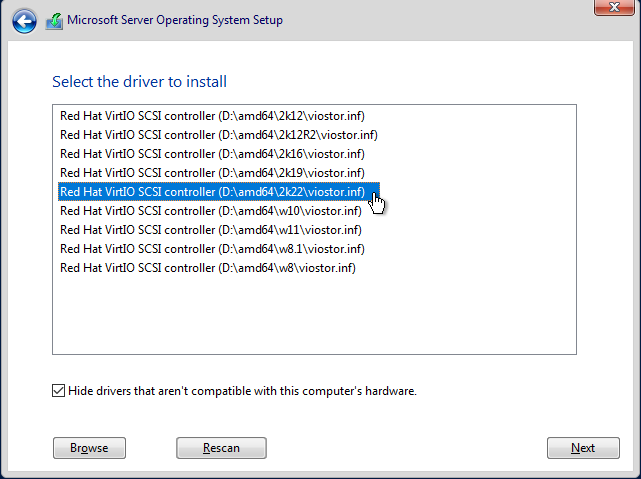Select the w8 viostor.inf driver
The width and height of the screenshot is (641, 479).
coord(208,268)
